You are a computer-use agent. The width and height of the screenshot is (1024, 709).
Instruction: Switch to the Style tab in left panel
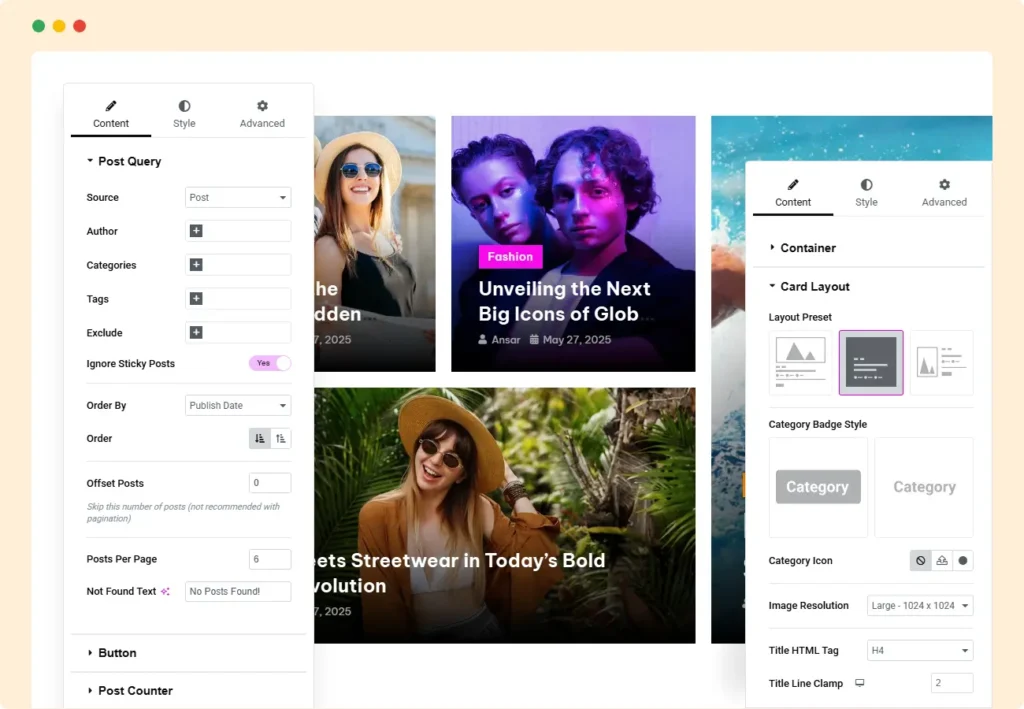tap(184, 114)
